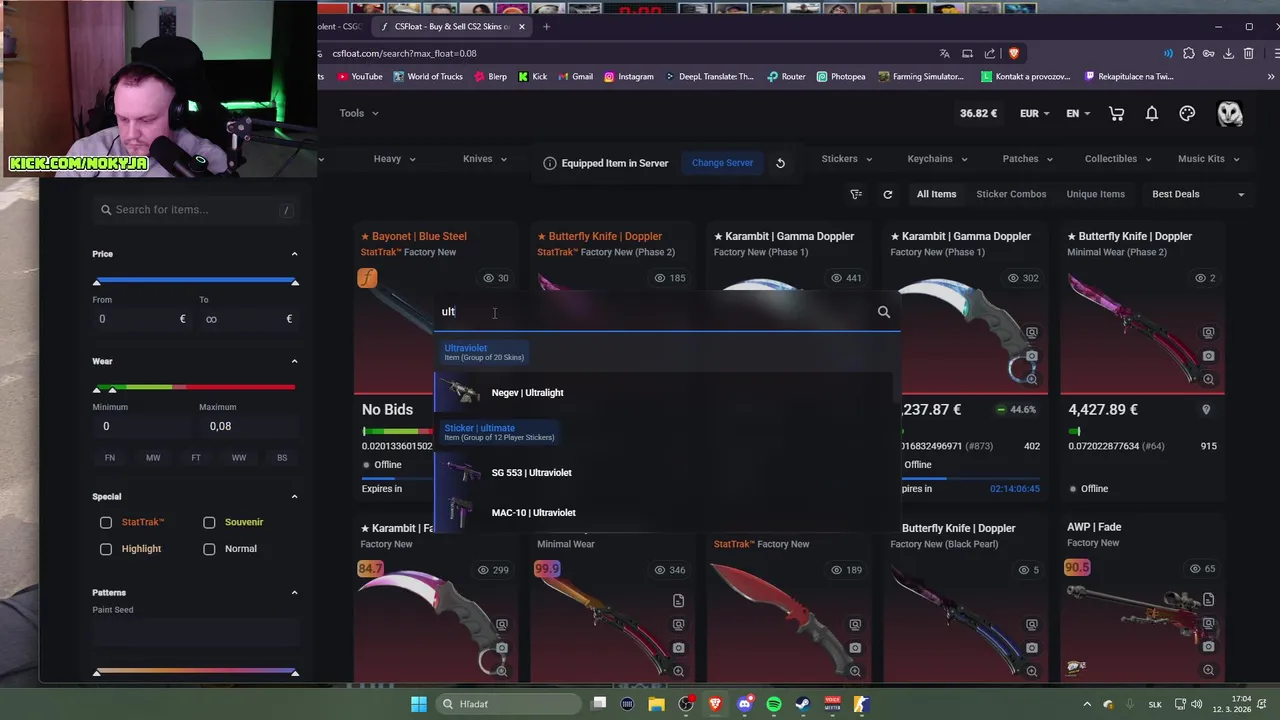Open the notifications bell

click(1152, 114)
